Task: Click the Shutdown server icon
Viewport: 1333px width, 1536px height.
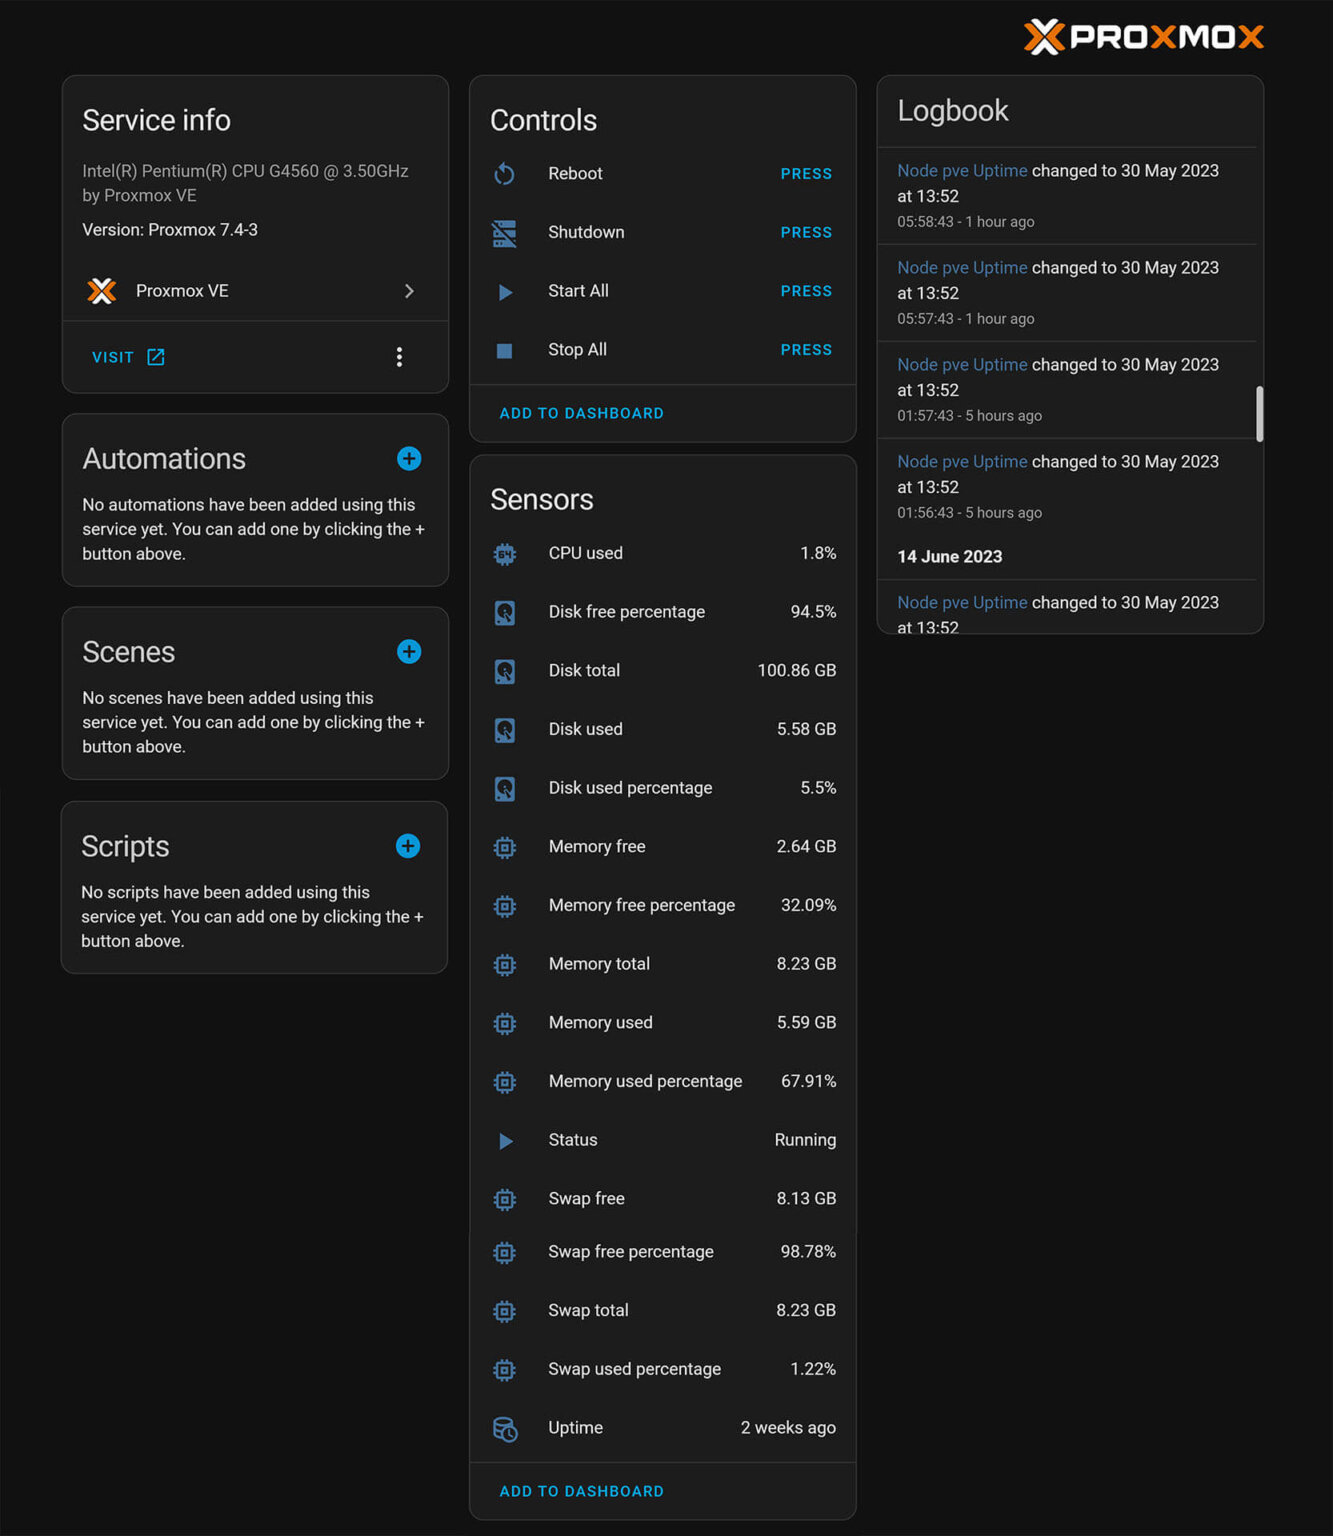Action: 505,233
